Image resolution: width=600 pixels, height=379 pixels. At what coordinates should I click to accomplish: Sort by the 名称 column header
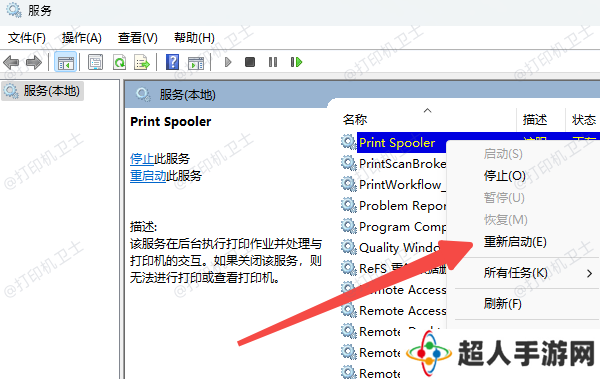click(355, 120)
